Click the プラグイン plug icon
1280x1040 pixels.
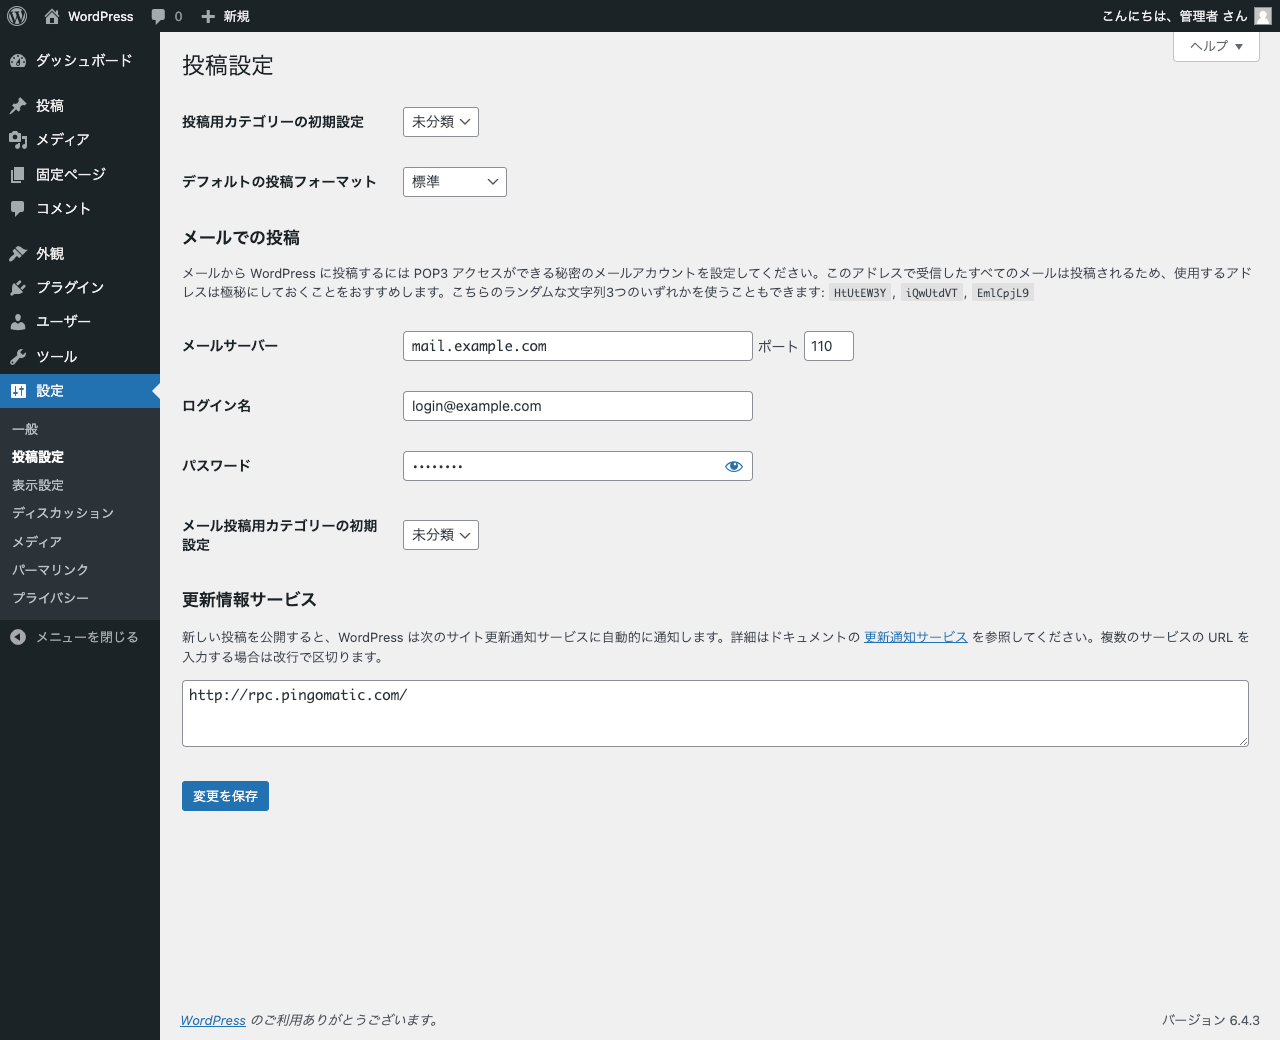tap(18, 288)
